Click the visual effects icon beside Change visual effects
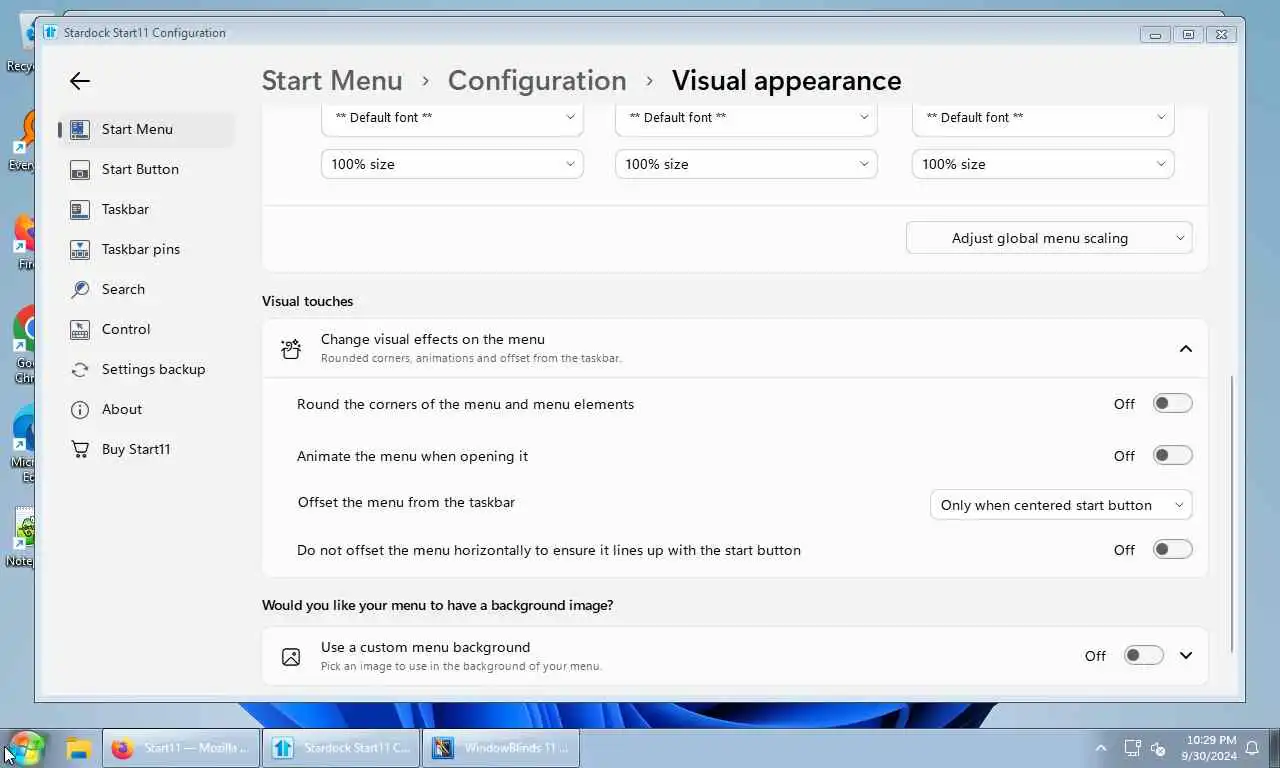The height and width of the screenshot is (768, 1280). tap(291, 349)
